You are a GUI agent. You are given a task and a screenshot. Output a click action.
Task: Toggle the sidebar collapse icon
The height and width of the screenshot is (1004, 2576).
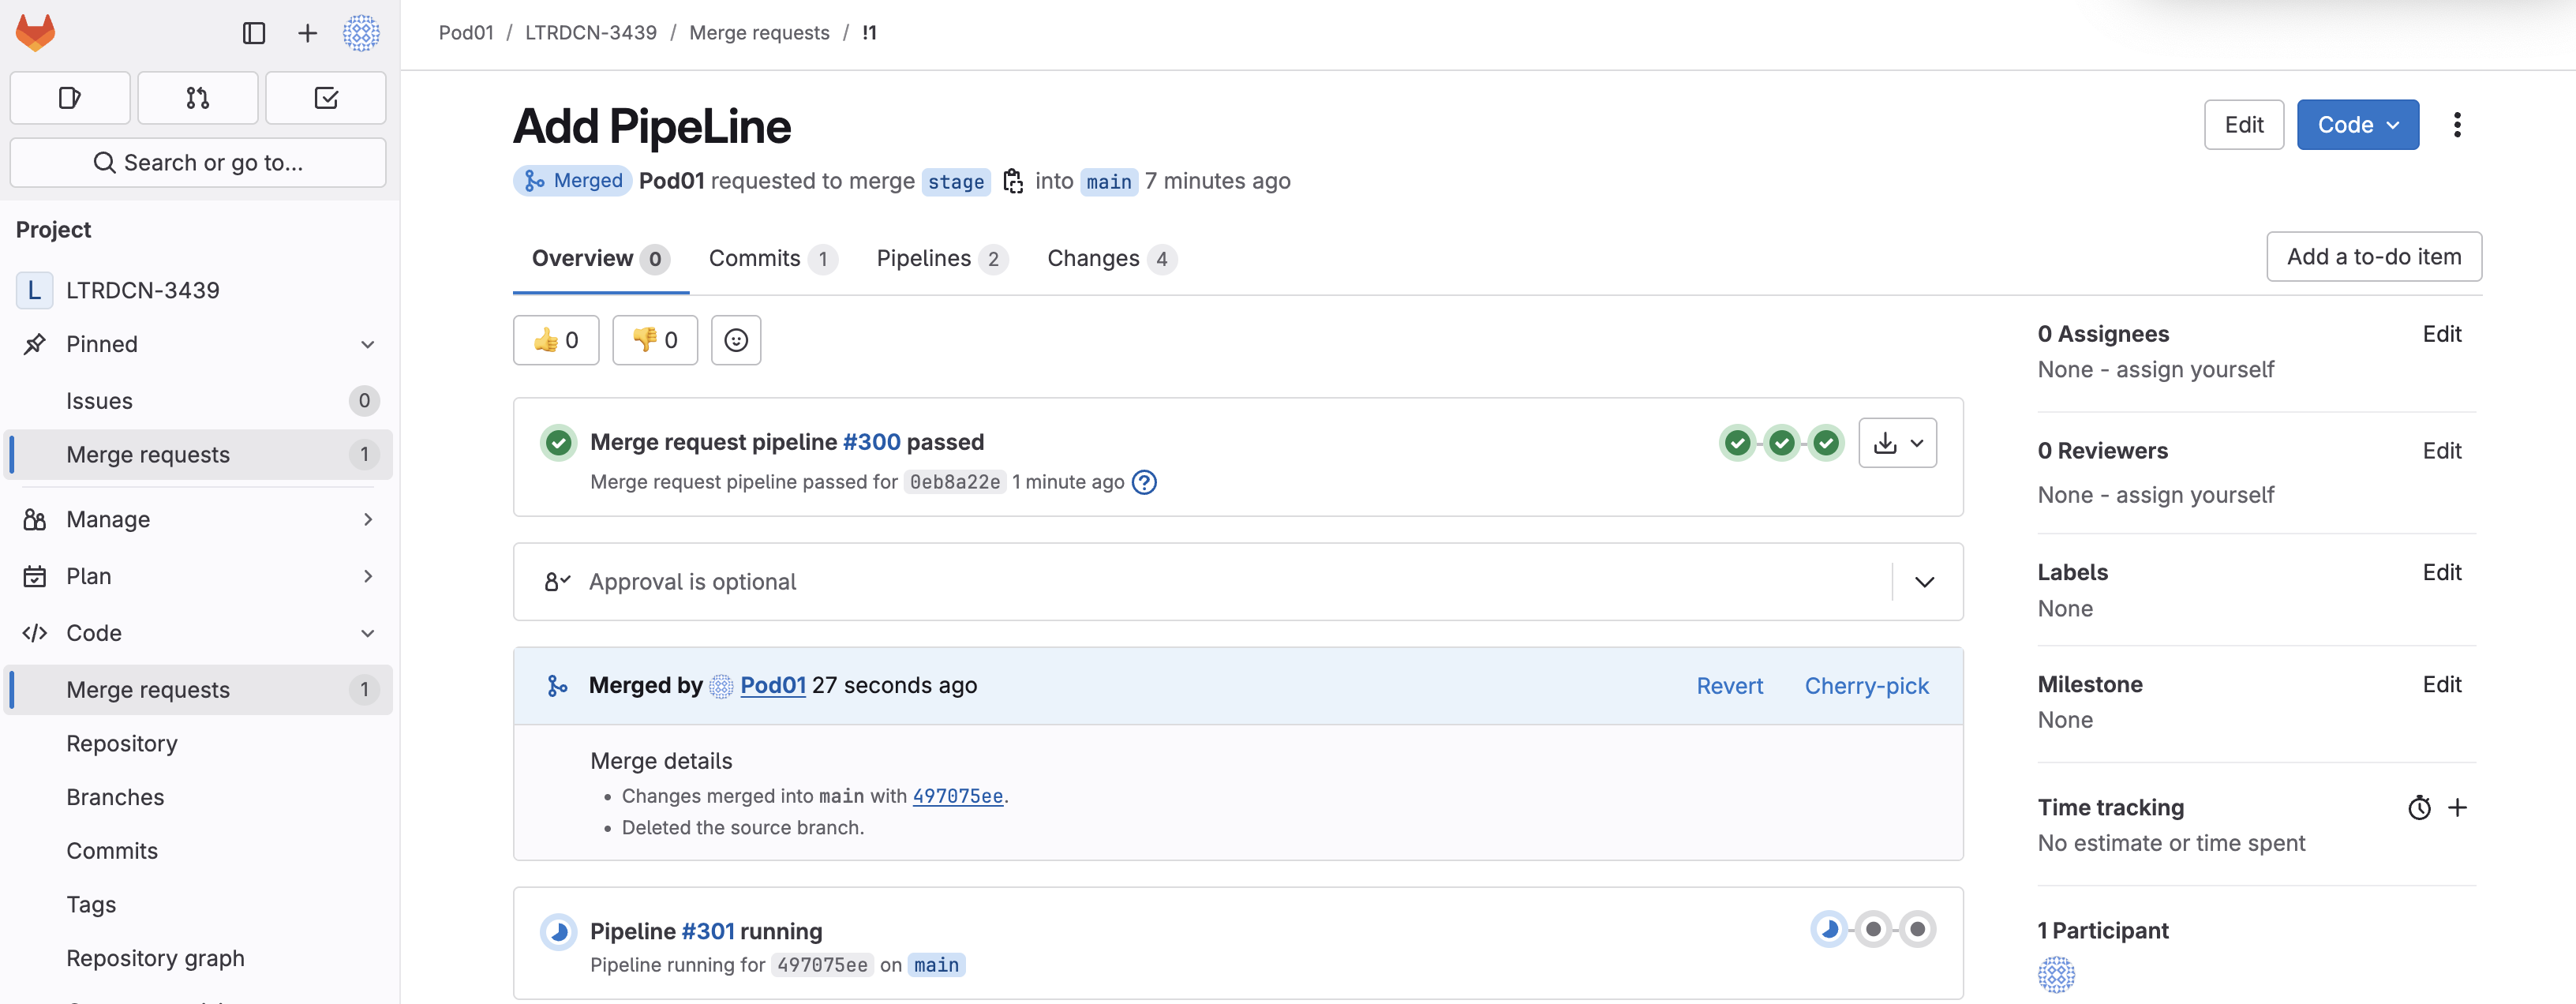[254, 33]
